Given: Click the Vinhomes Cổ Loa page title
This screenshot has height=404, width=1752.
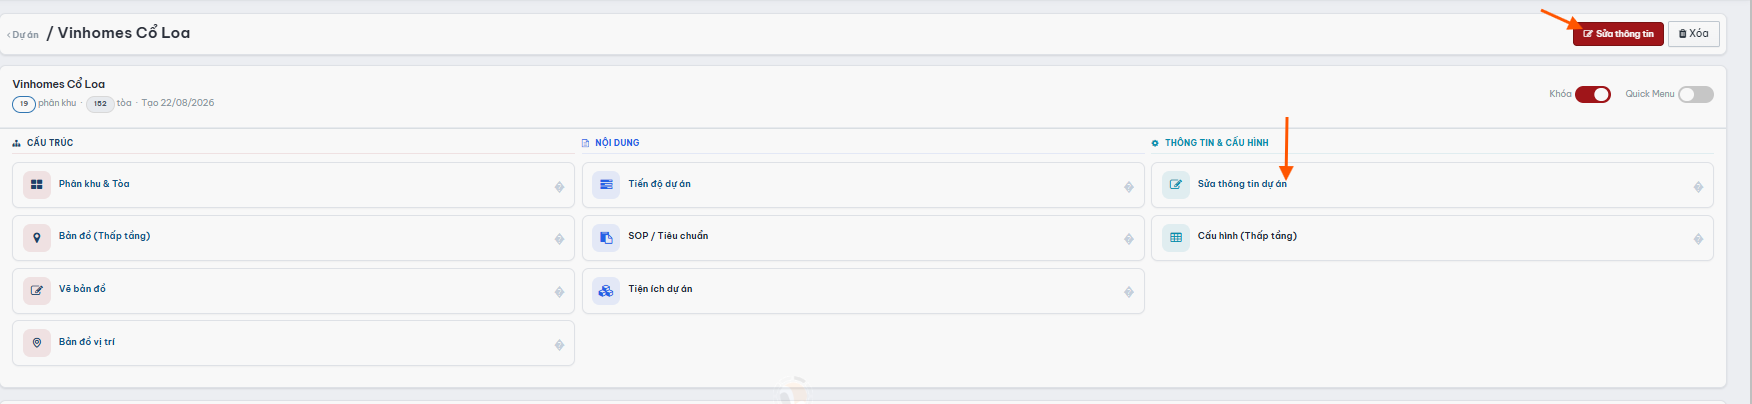Looking at the screenshot, I should [124, 33].
